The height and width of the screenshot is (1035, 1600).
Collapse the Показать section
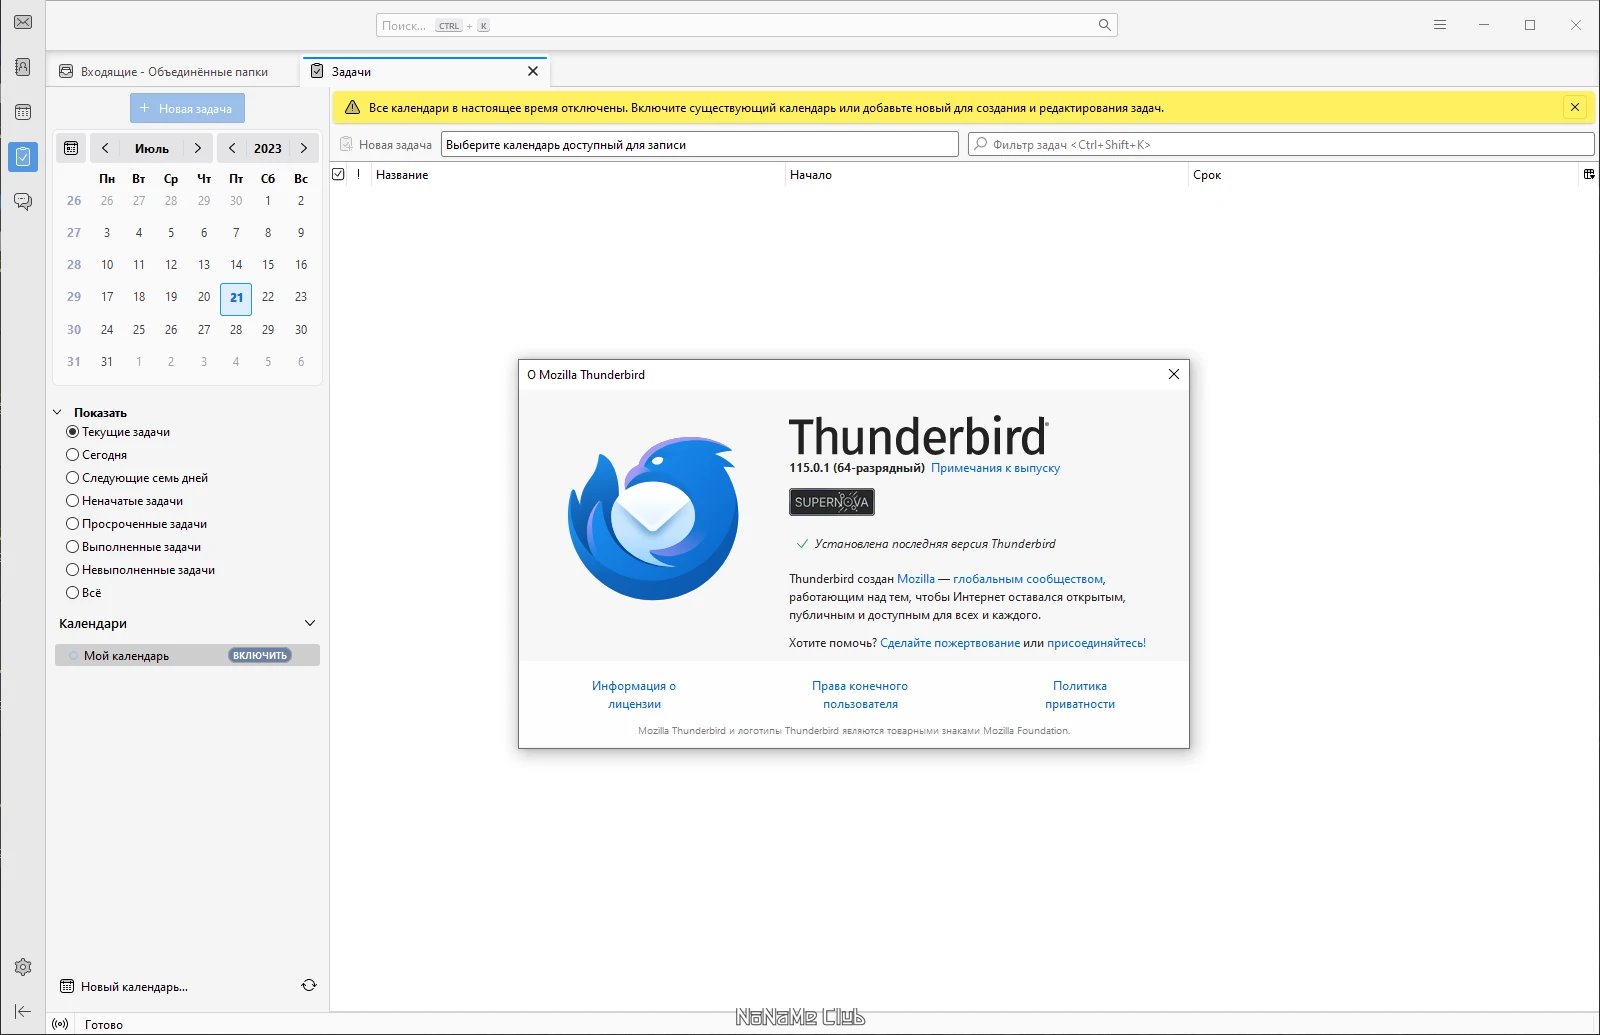[58, 412]
